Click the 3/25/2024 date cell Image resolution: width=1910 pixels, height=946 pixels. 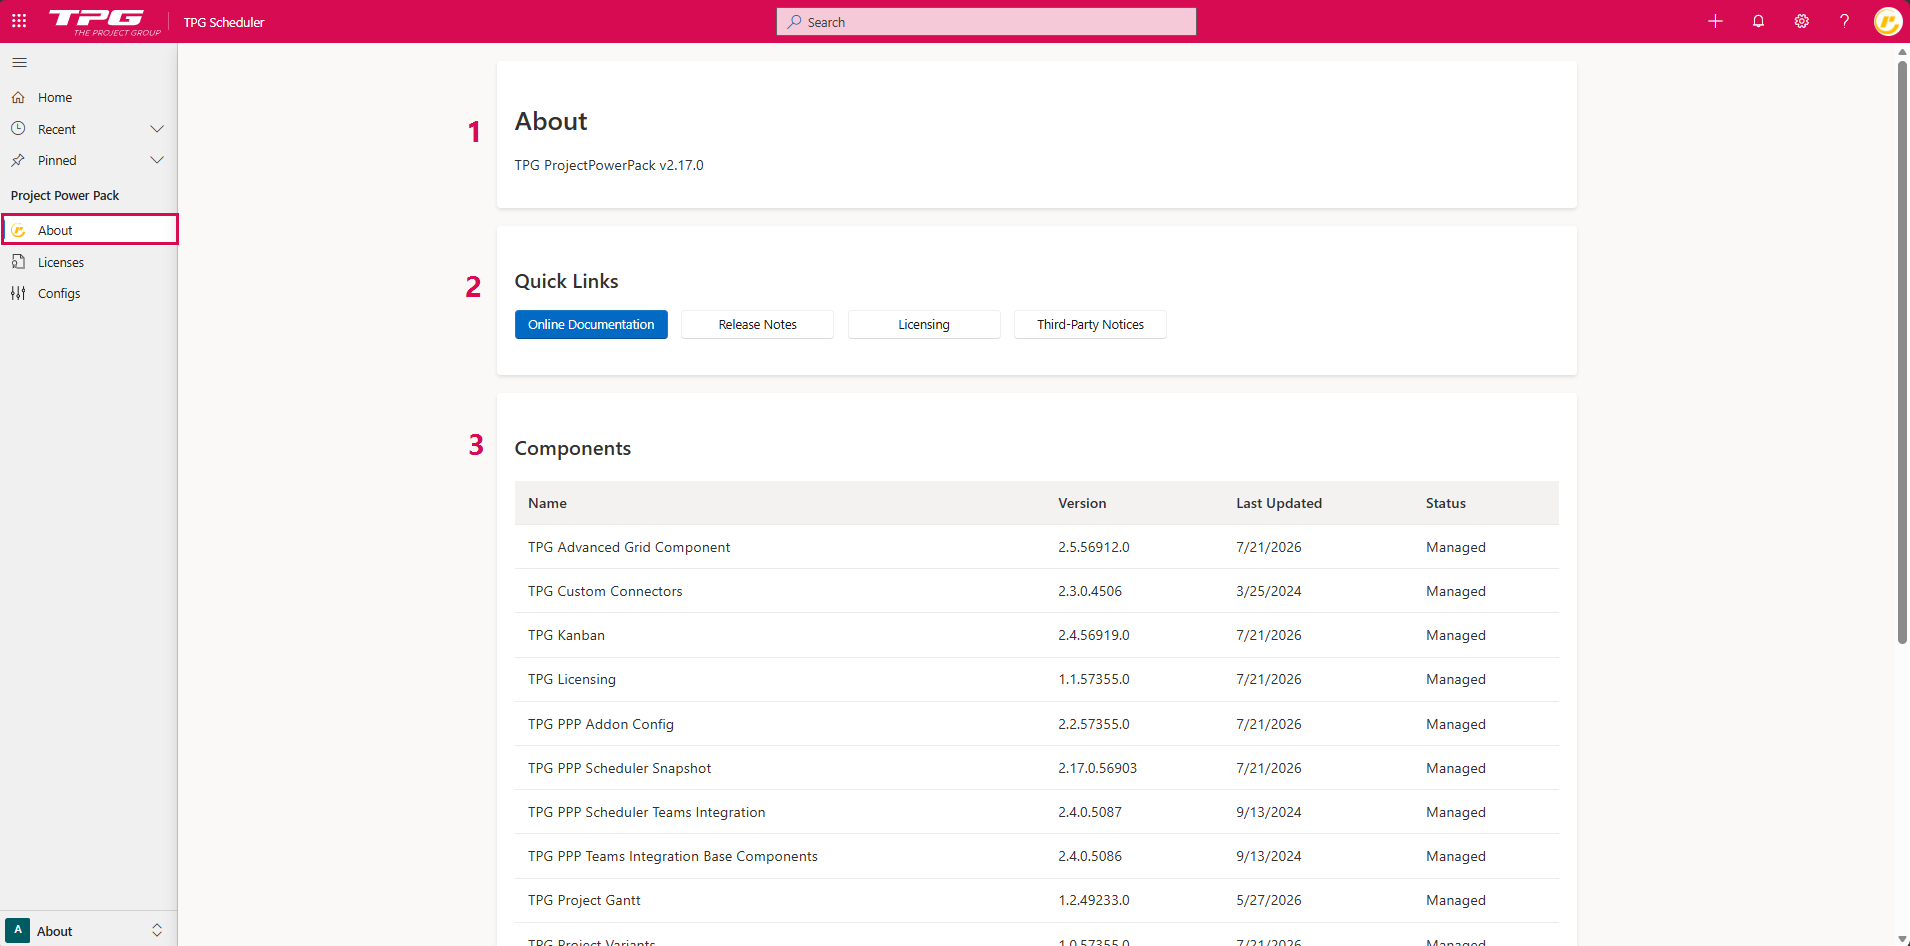pos(1269,591)
